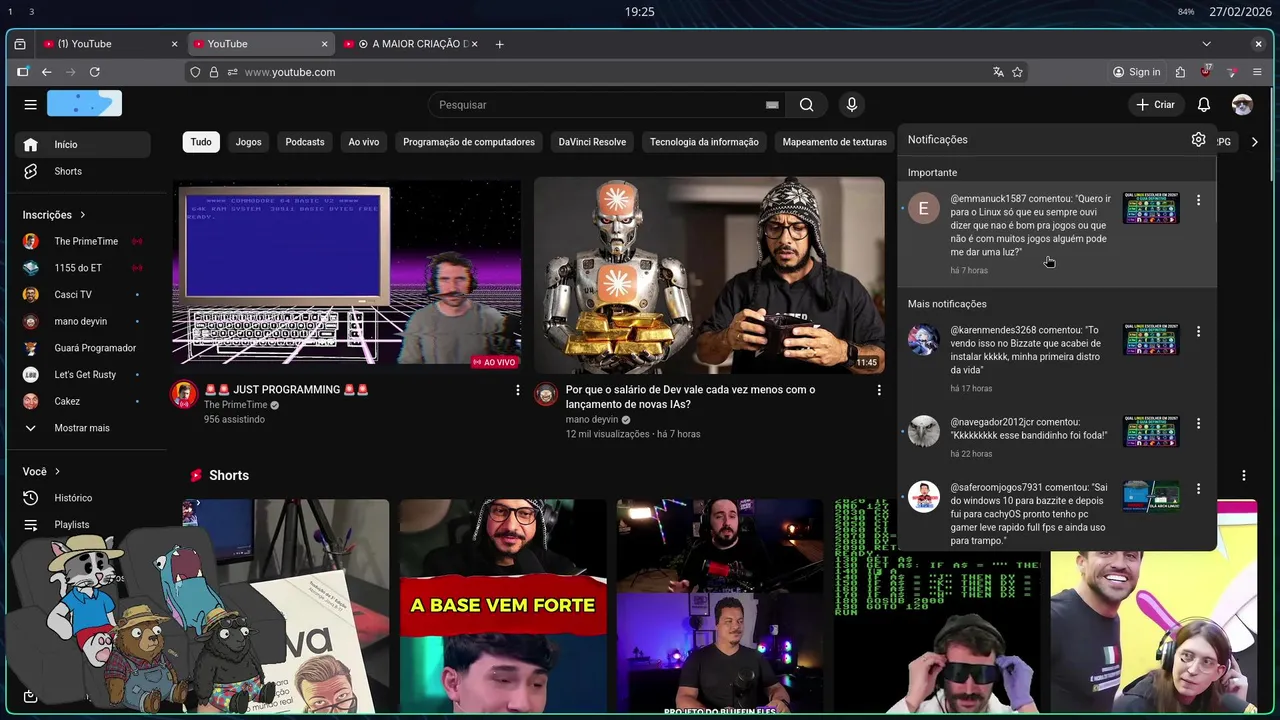
Task: Open Let's Get Rusty subscription
Action: pos(83,374)
